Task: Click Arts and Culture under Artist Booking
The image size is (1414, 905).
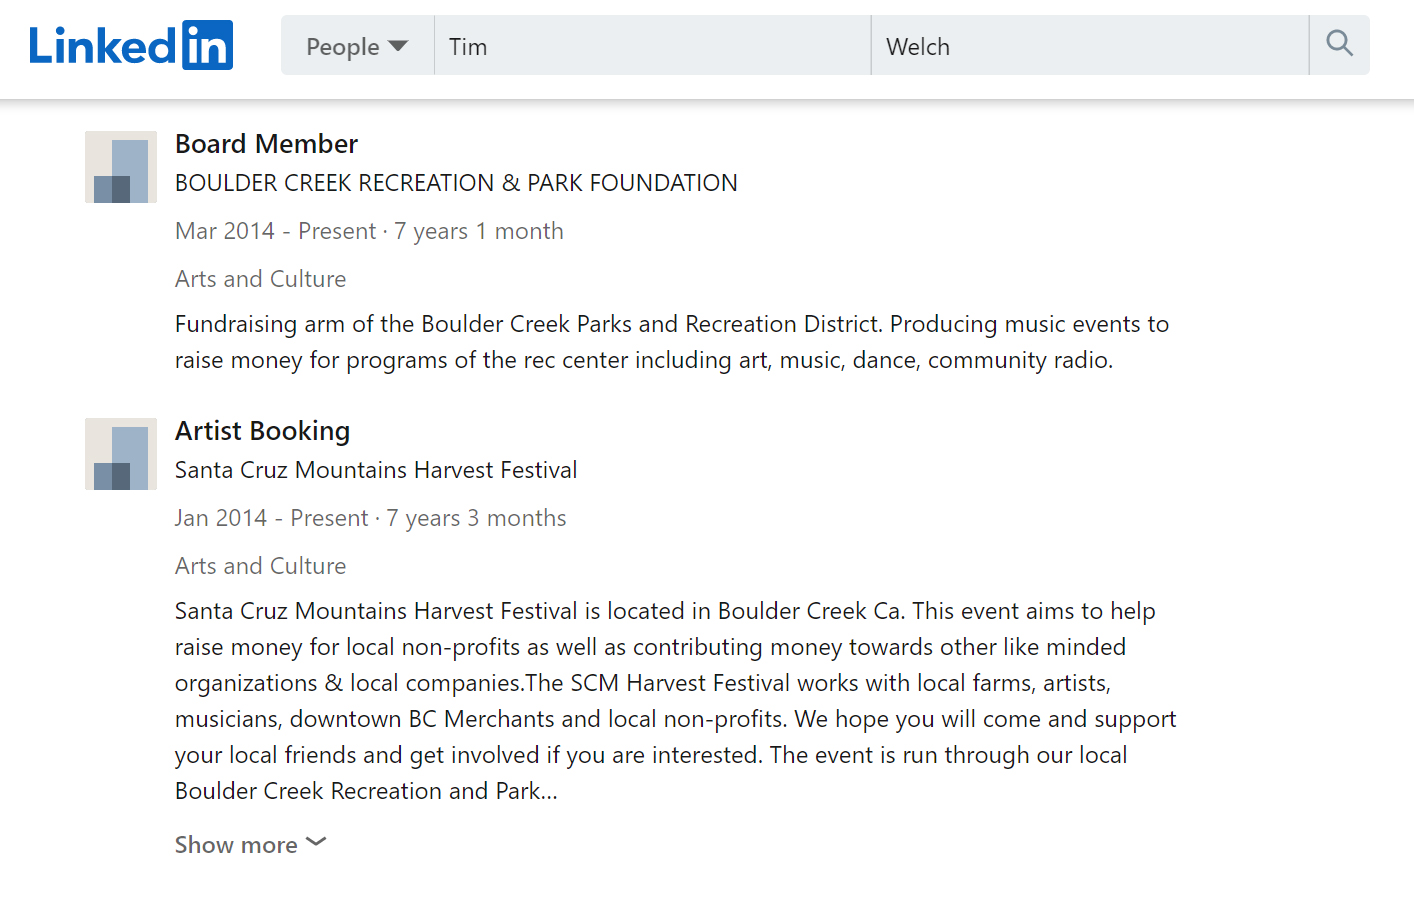Action: click(260, 566)
